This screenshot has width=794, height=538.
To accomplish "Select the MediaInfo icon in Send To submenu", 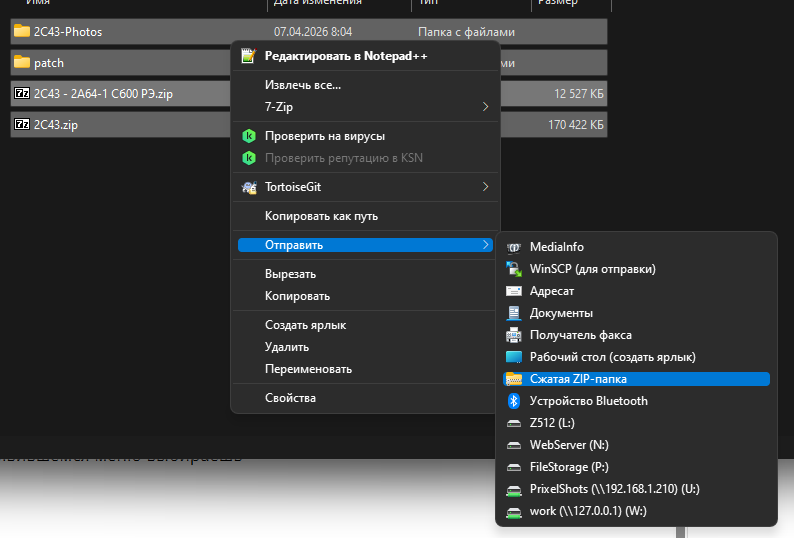I will tap(514, 247).
